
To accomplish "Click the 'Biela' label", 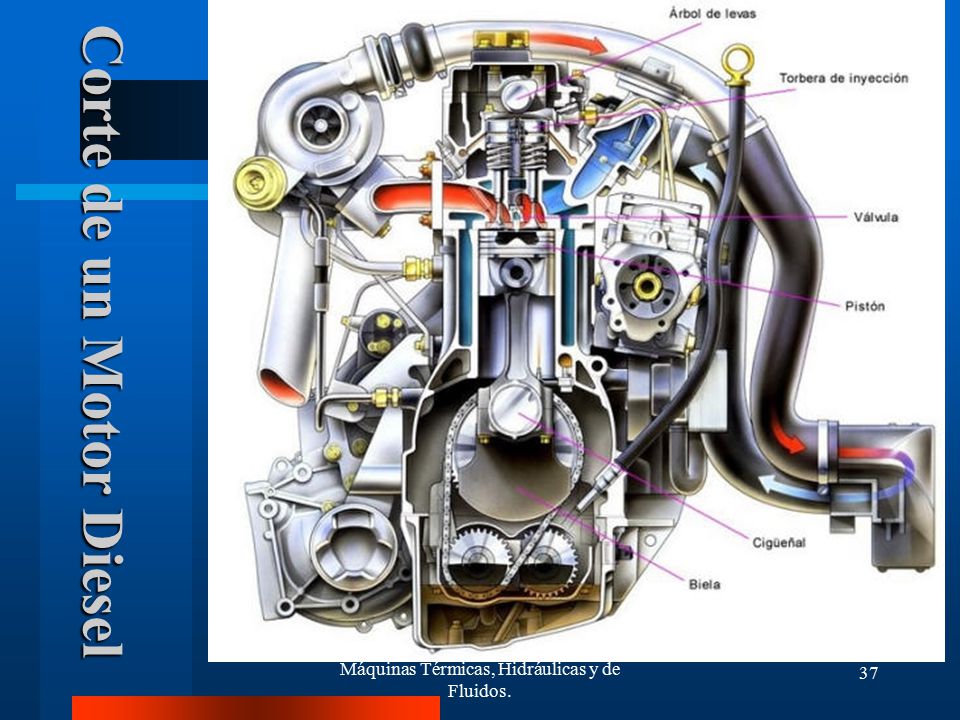I will click(x=704, y=585).
